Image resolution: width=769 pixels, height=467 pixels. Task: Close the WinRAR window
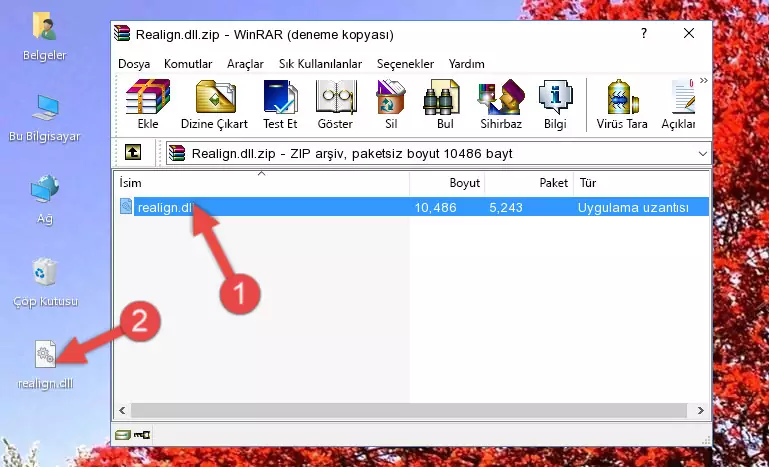(x=689, y=33)
